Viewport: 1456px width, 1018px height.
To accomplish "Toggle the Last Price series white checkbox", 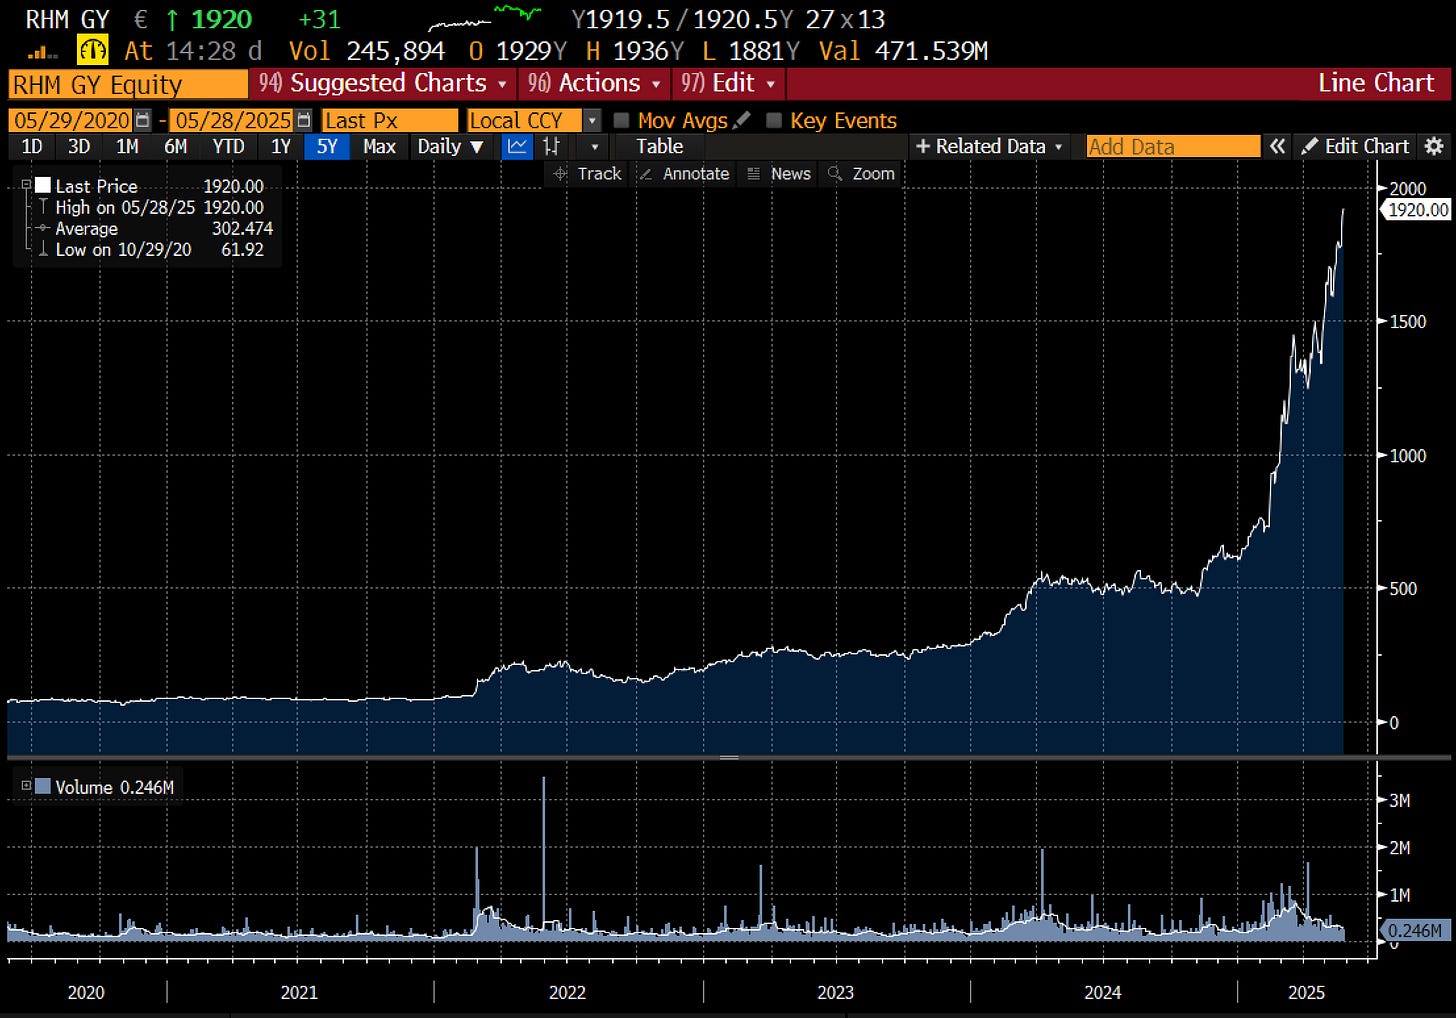I will (x=43, y=185).
